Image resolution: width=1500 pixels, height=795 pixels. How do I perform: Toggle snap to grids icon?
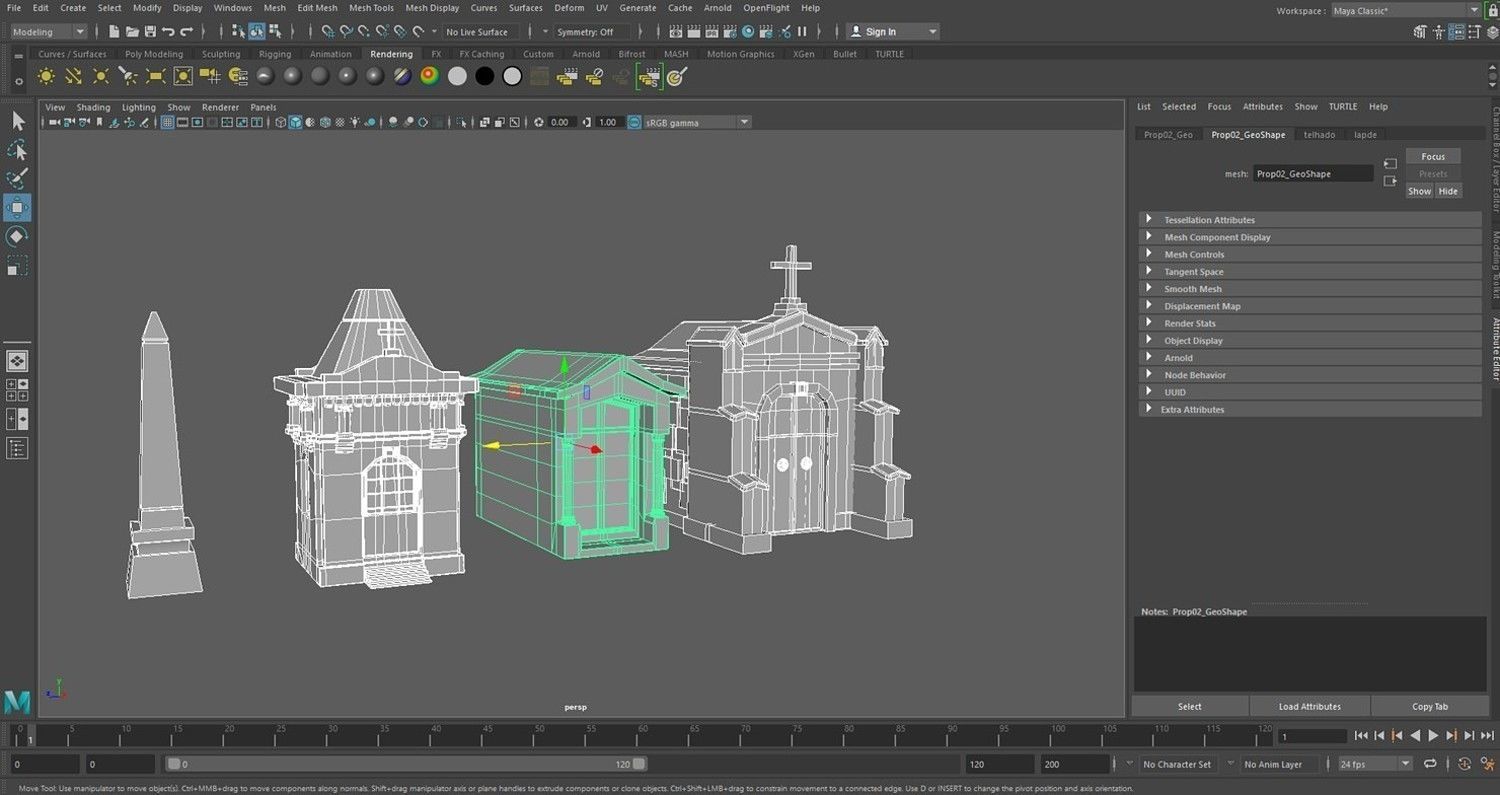tap(327, 32)
